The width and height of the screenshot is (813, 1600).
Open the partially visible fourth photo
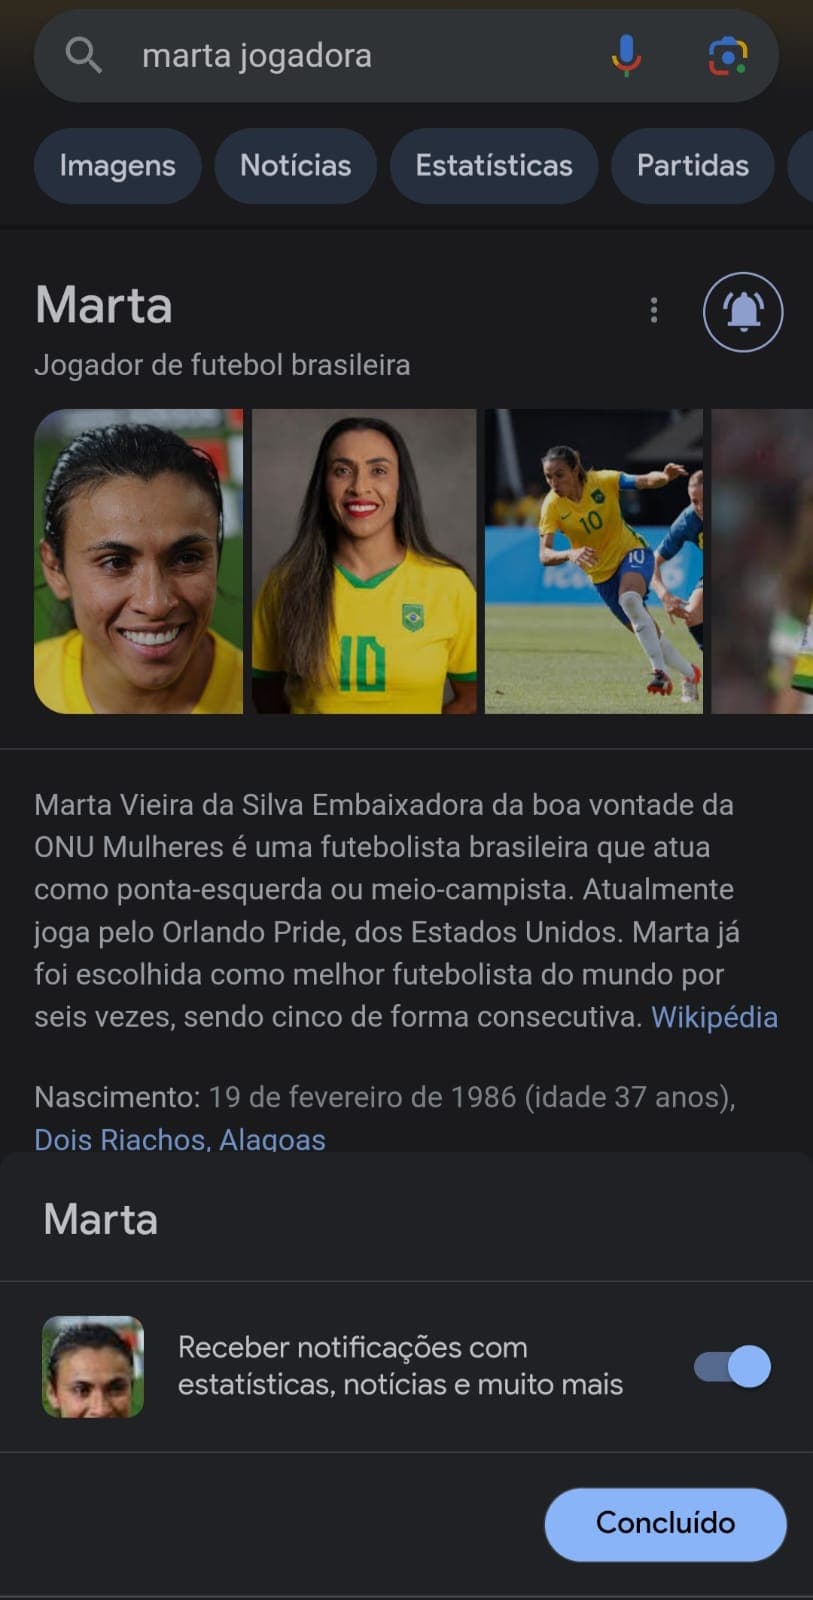click(762, 561)
